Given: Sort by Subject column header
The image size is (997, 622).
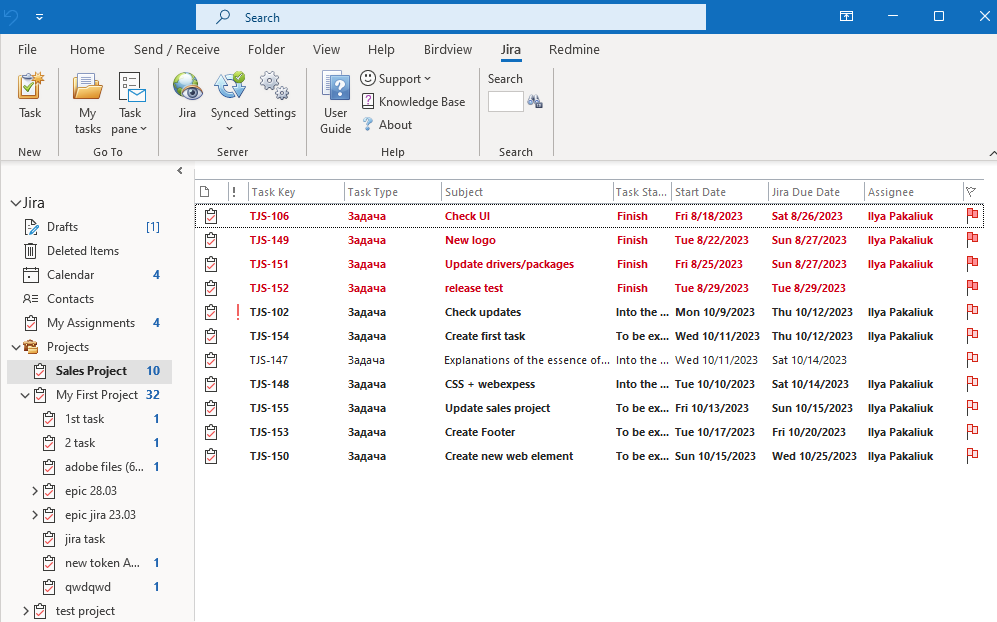Looking at the screenshot, I should pyautogui.click(x=527, y=192).
